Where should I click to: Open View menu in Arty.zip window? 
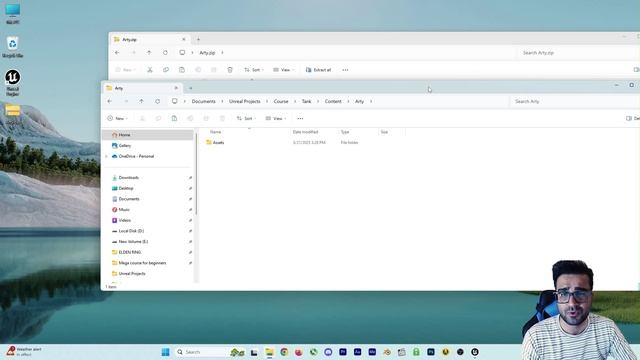(284, 70)
